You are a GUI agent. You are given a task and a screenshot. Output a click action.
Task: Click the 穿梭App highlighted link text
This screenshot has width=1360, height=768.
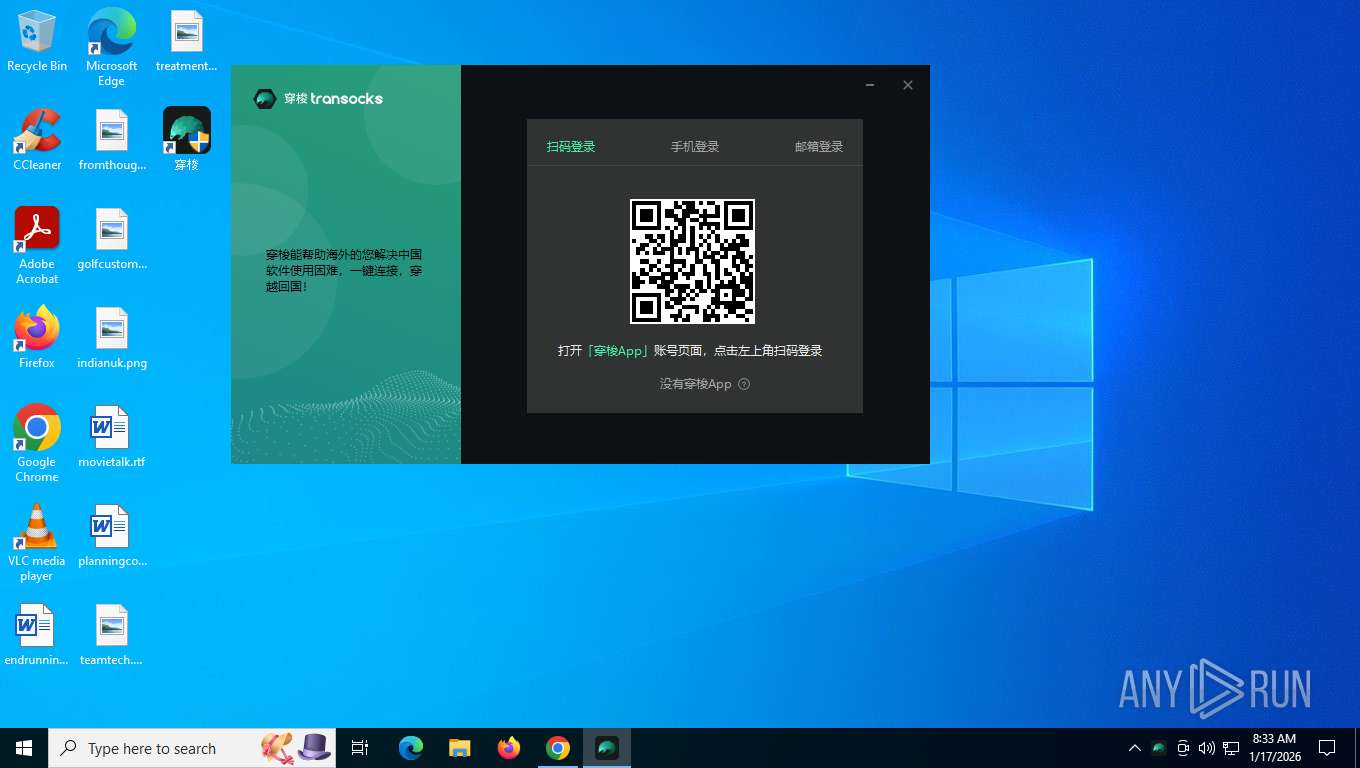coord(620,351)
